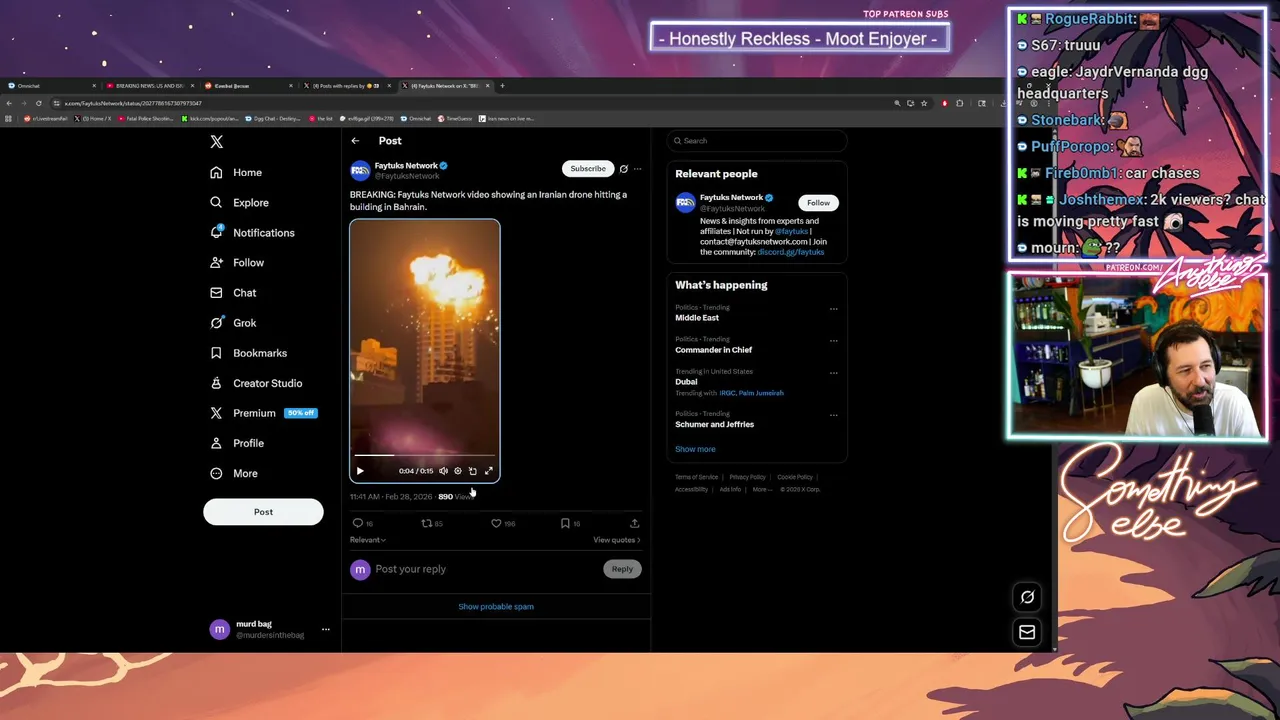Switch to the Omnichat browser tab

point(50,86)
